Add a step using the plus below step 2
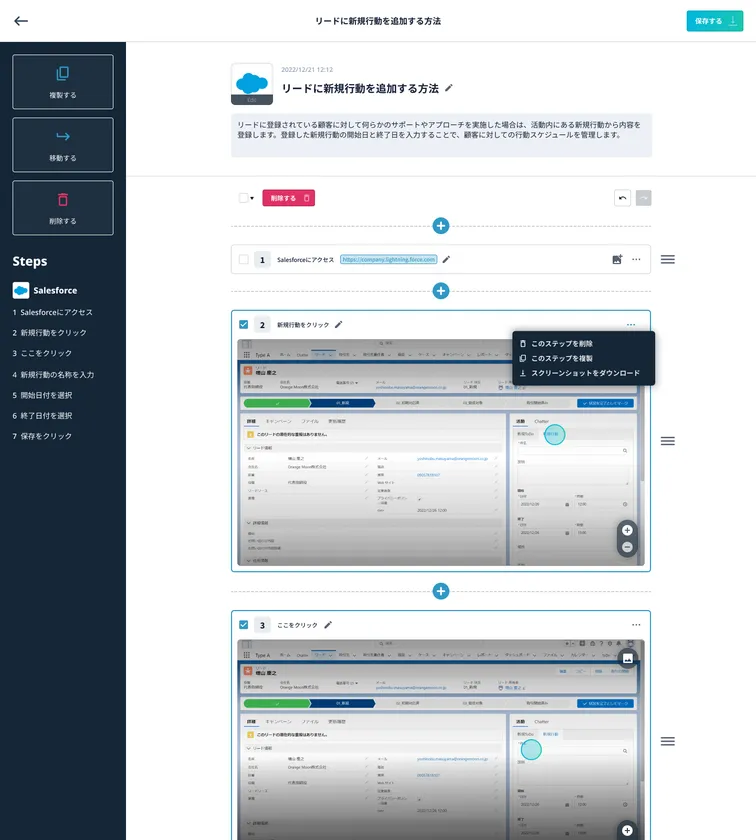756x840 pixels. pyautogui.click(x=440, y=591)
